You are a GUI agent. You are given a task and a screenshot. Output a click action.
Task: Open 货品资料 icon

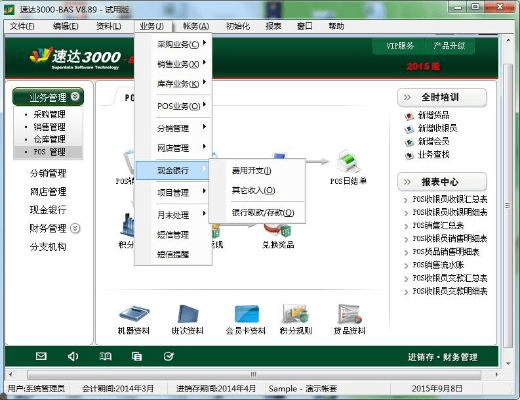350,314
